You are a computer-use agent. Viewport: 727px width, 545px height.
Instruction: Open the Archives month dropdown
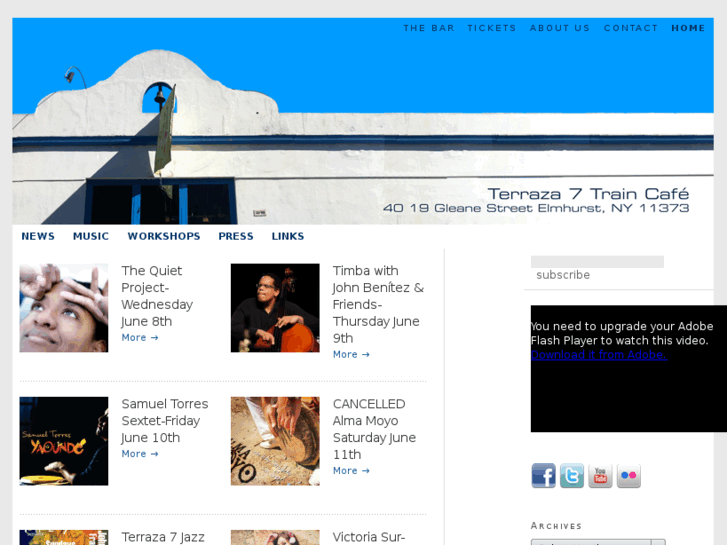click(x=598, y=542)
